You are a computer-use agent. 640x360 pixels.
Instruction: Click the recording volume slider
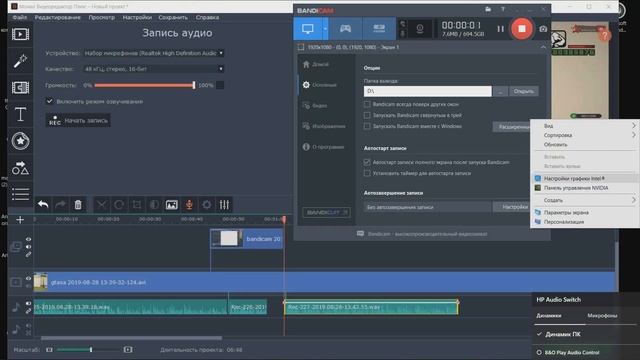pyautogui.click(x=144, y=85)
